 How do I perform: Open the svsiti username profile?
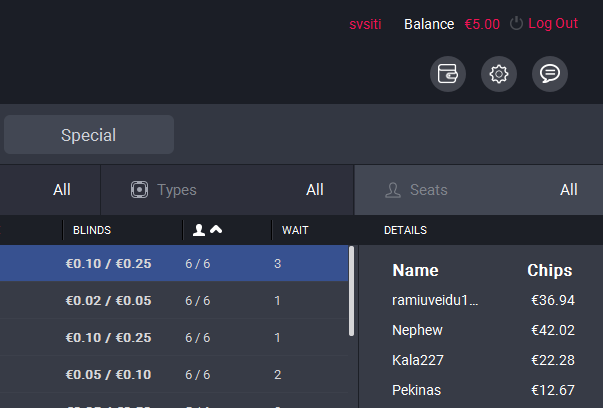pos(365,24)
